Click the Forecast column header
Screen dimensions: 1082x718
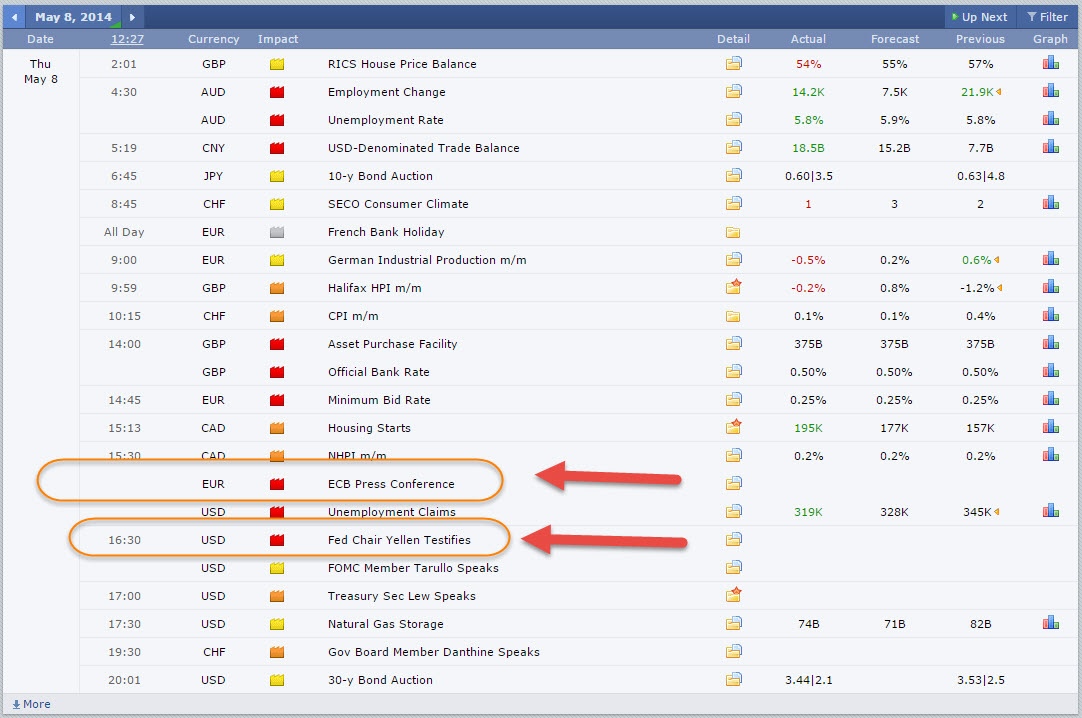(894, 39)
